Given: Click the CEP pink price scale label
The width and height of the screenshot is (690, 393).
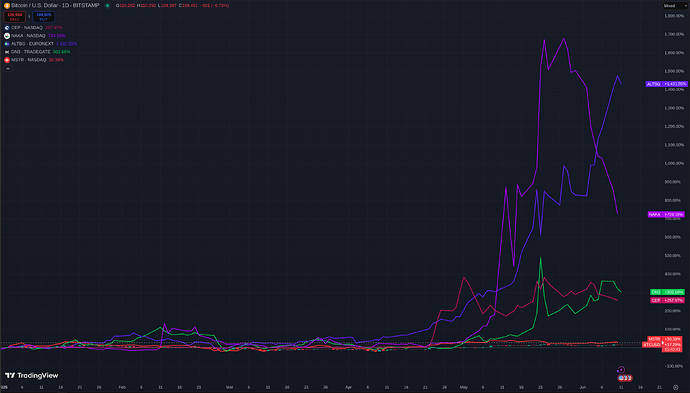Looking at the screenshot, I should pos(667,300).
